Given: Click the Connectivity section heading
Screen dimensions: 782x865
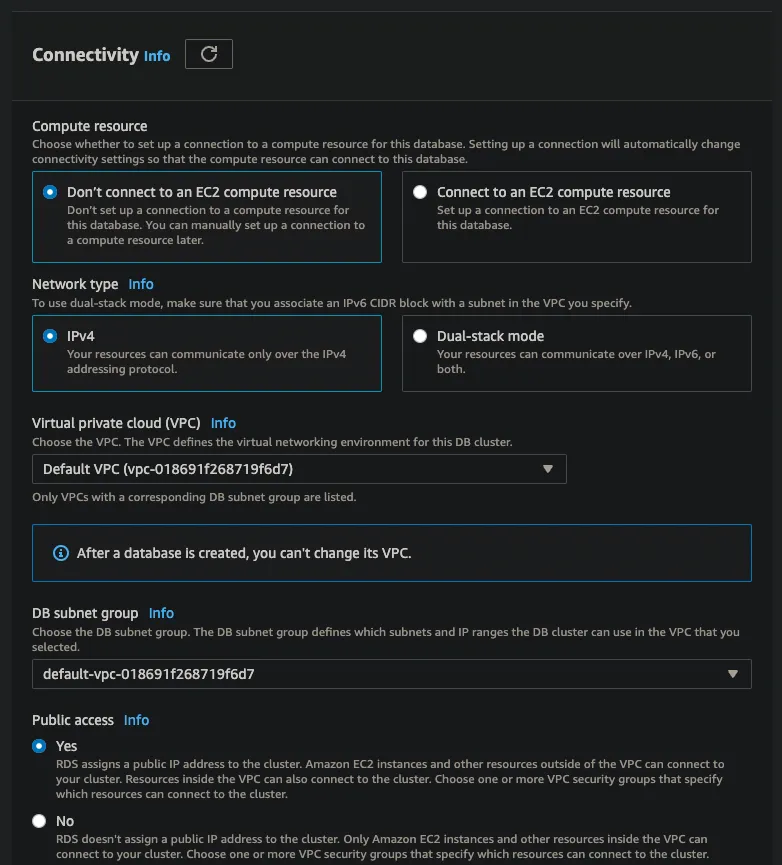Looking at the screenshot, I should [85, 55].
